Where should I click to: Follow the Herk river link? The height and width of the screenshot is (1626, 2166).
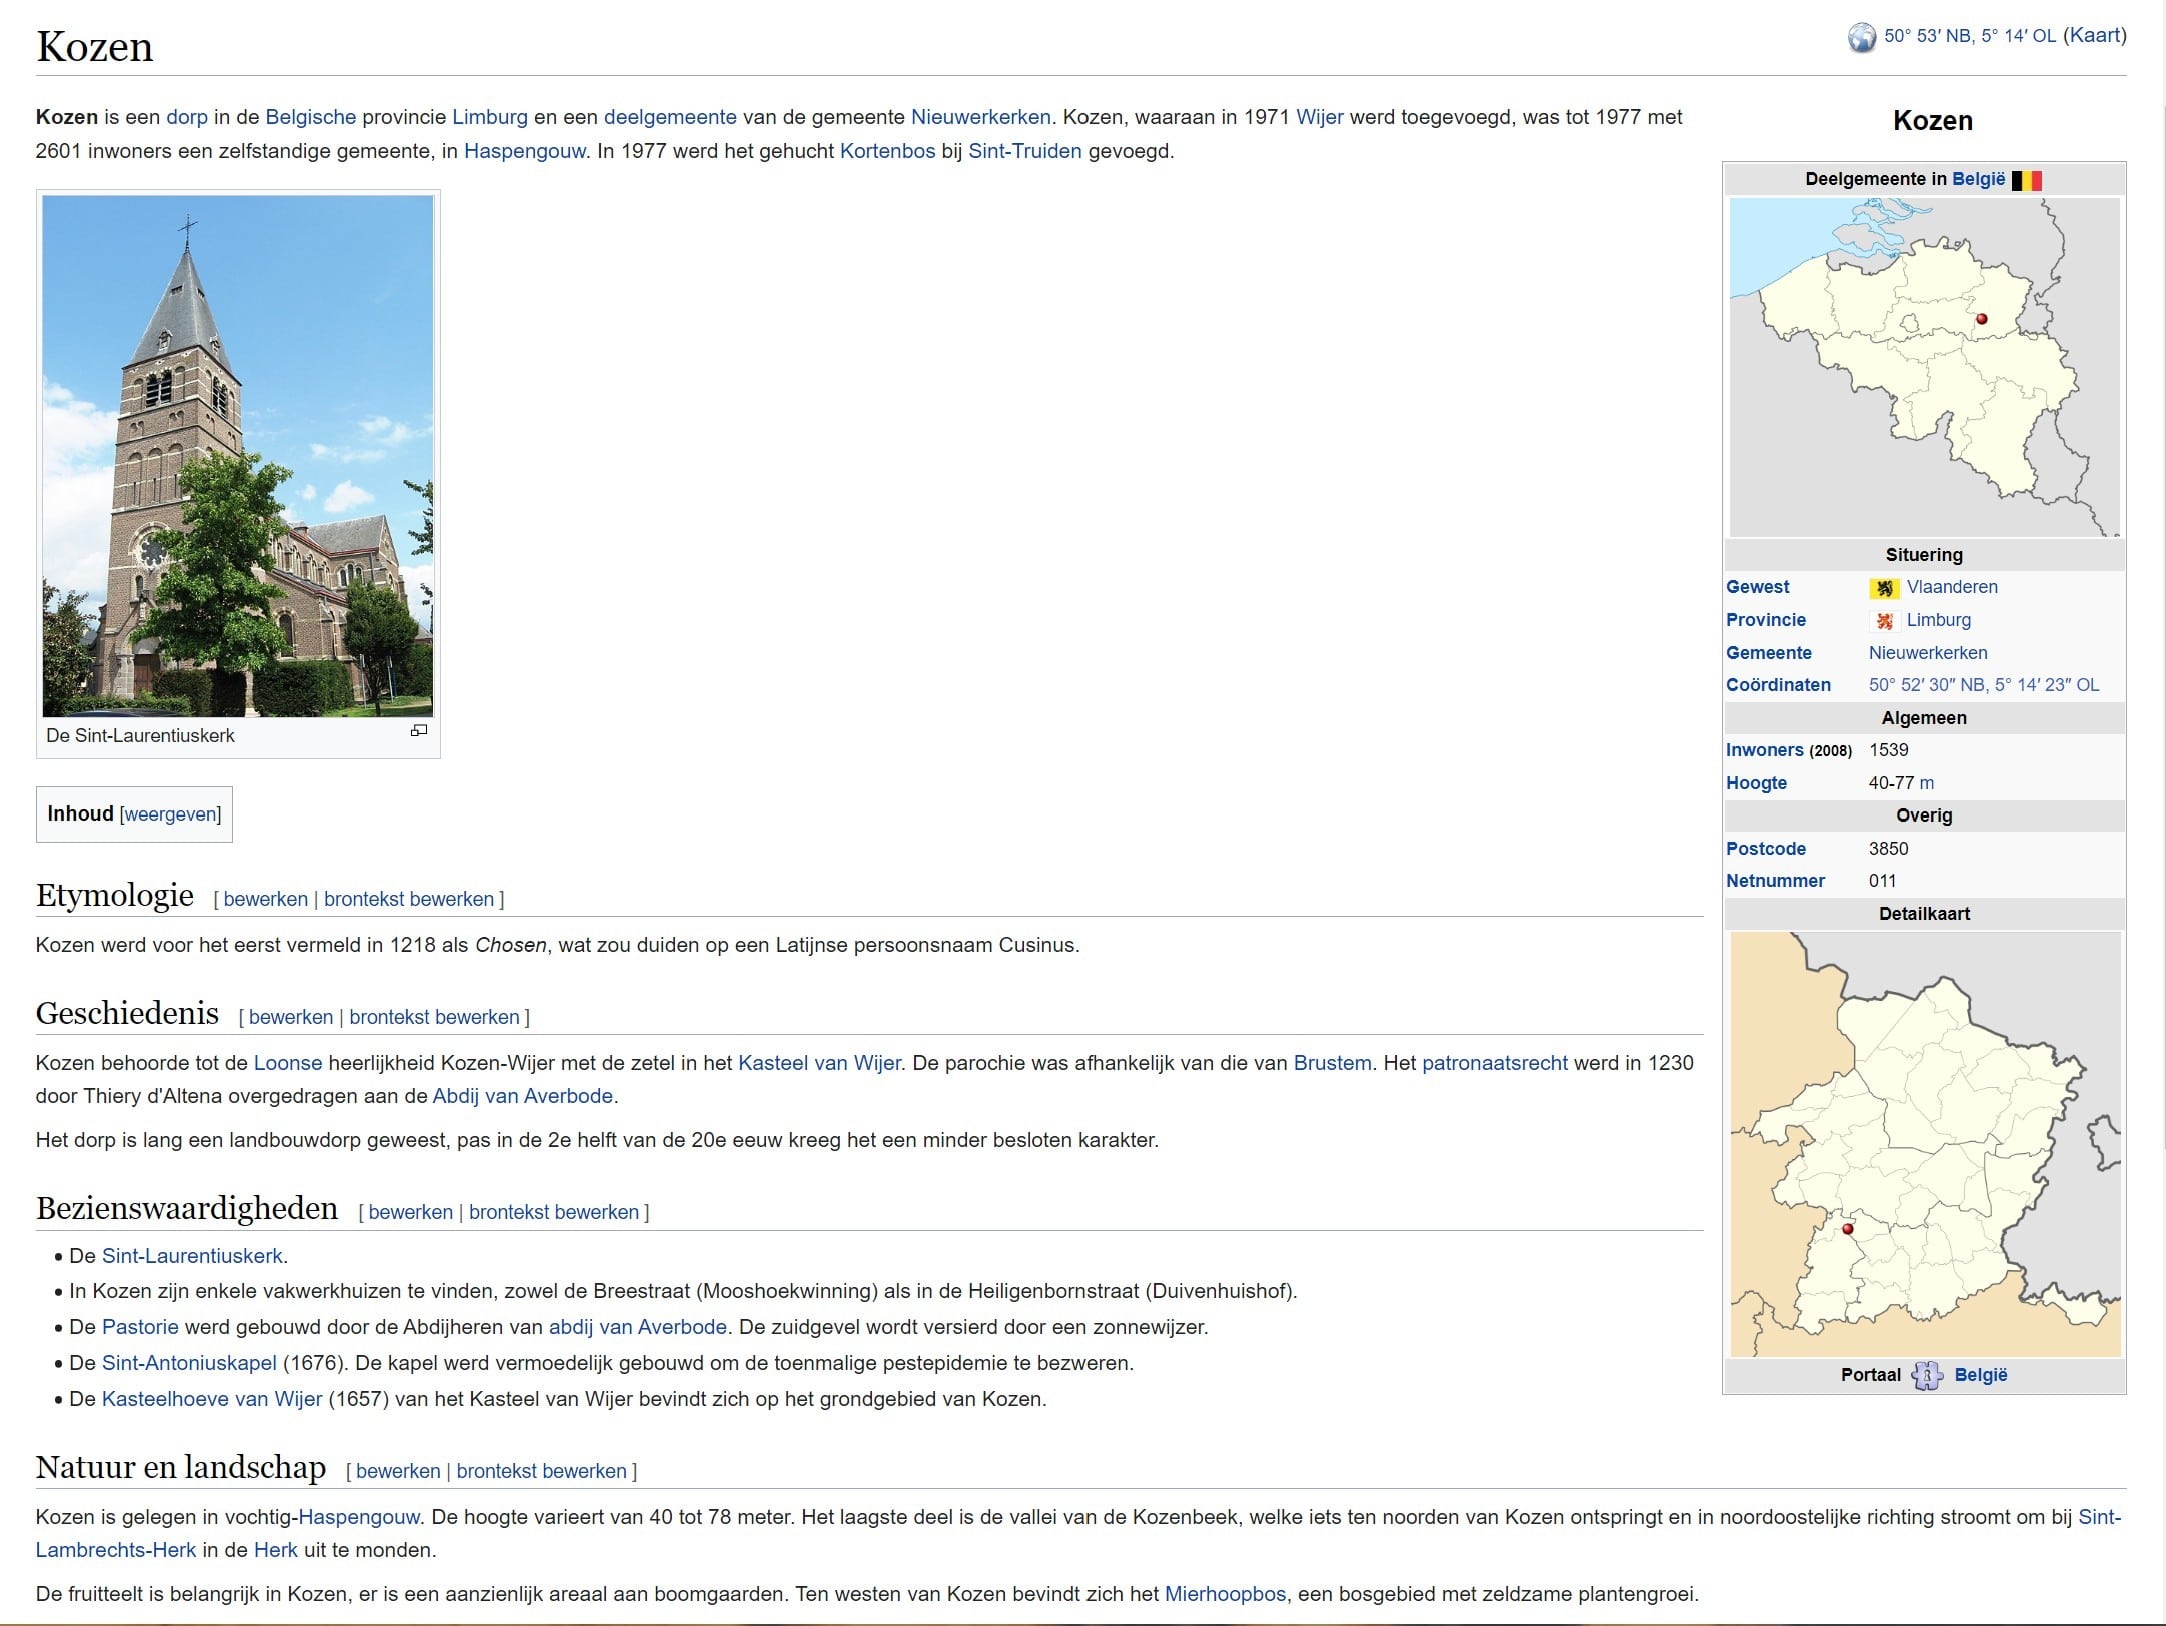pyautogui.click(x=276, y=1550)
